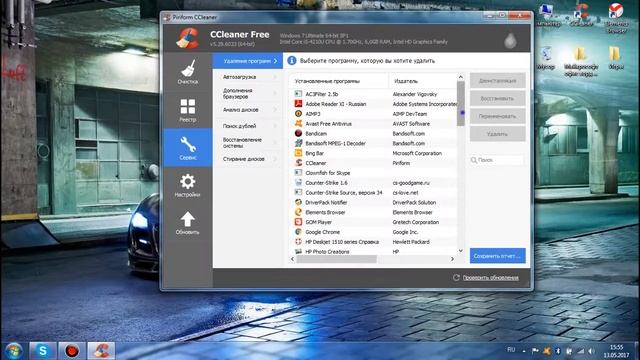Focus the Поиск search field
This screenshot has height=360, width=640.
point(497,160)
